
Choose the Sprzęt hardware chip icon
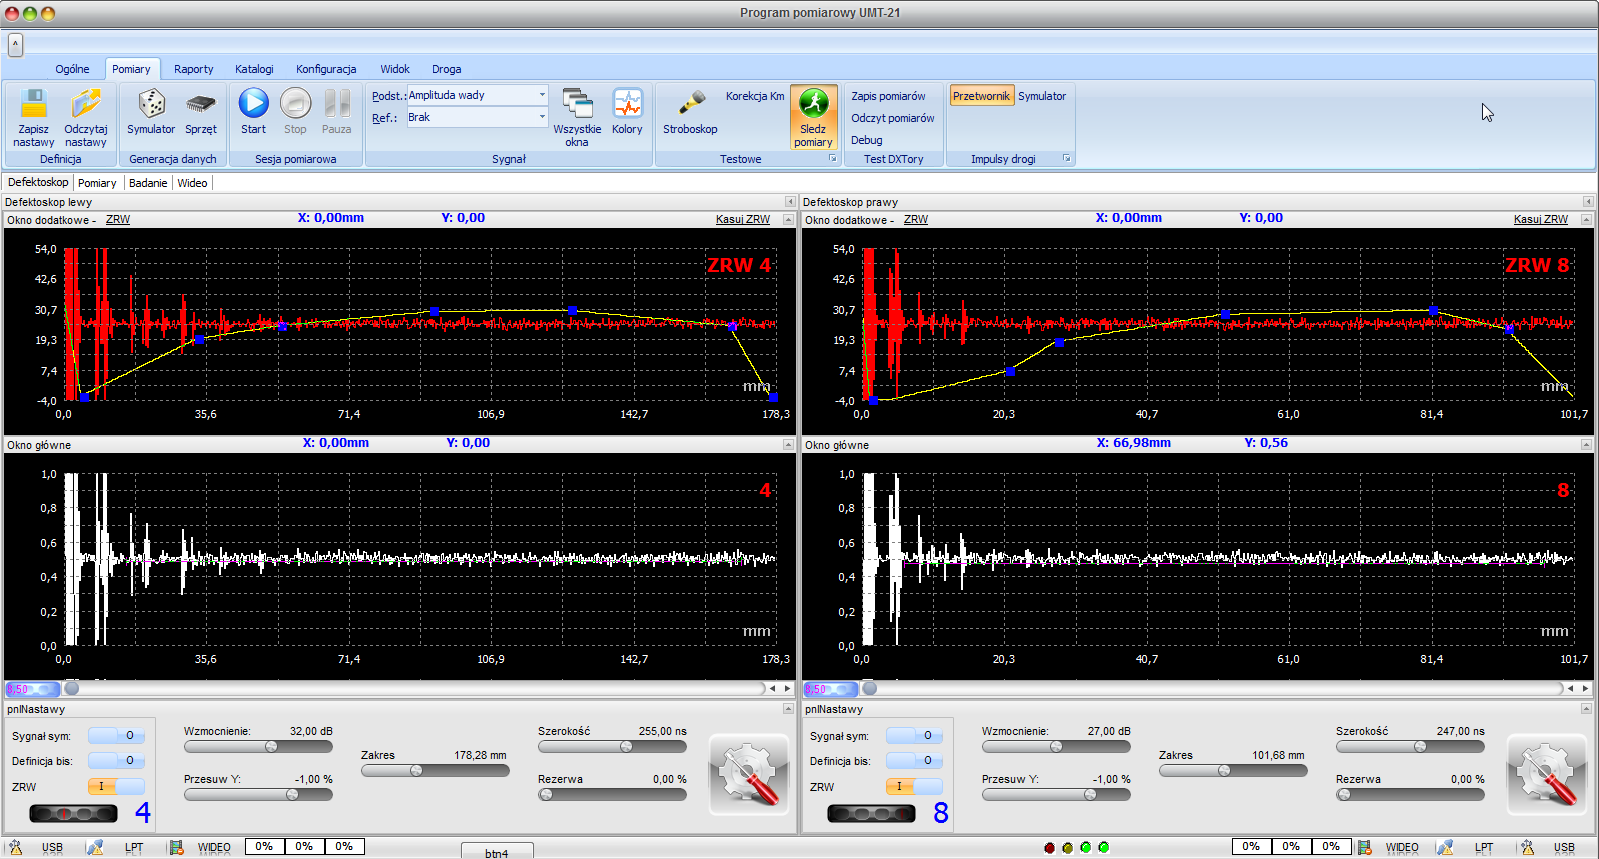(x=200, y=105)
